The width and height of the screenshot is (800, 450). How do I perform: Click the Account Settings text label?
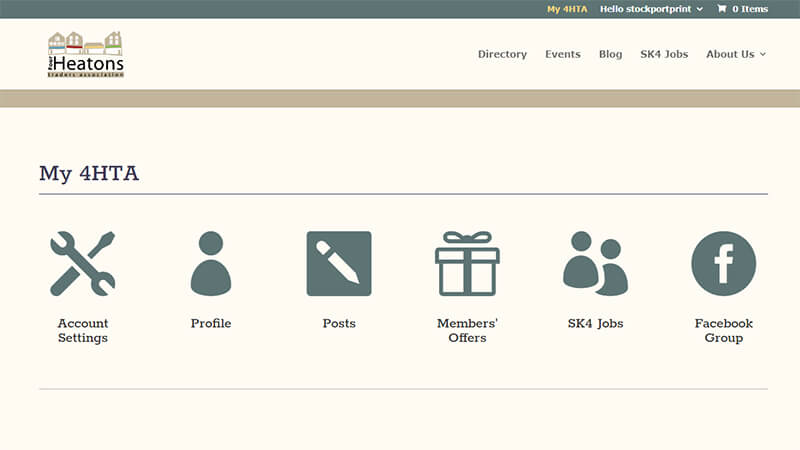(83, 331)
